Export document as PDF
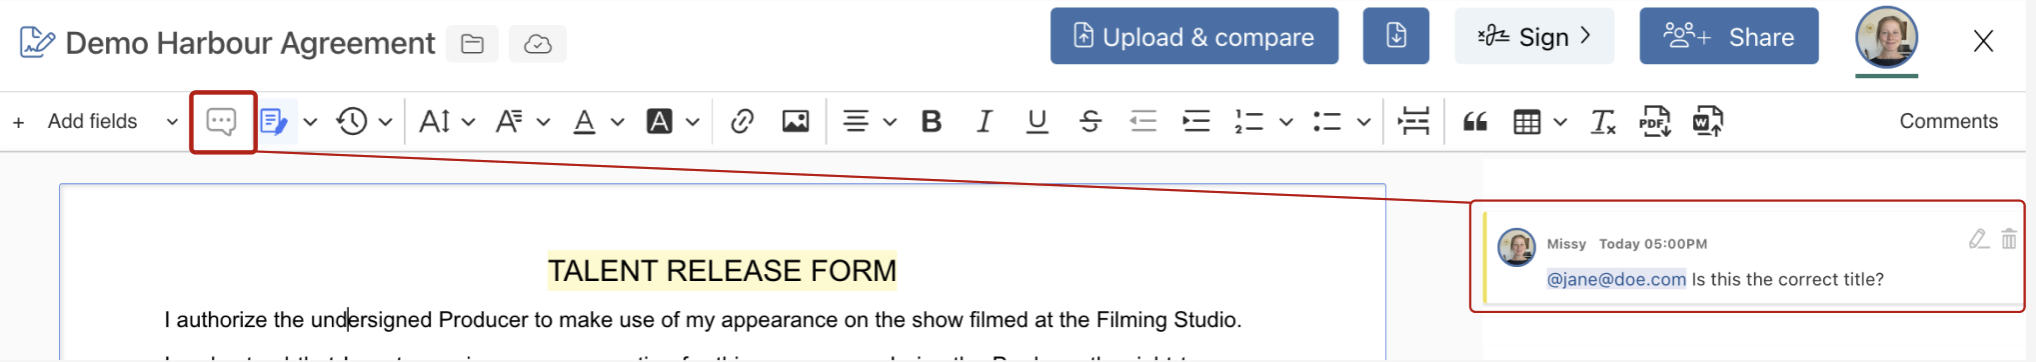This screenshot has height=362, width=2036. pos(1655,122)
